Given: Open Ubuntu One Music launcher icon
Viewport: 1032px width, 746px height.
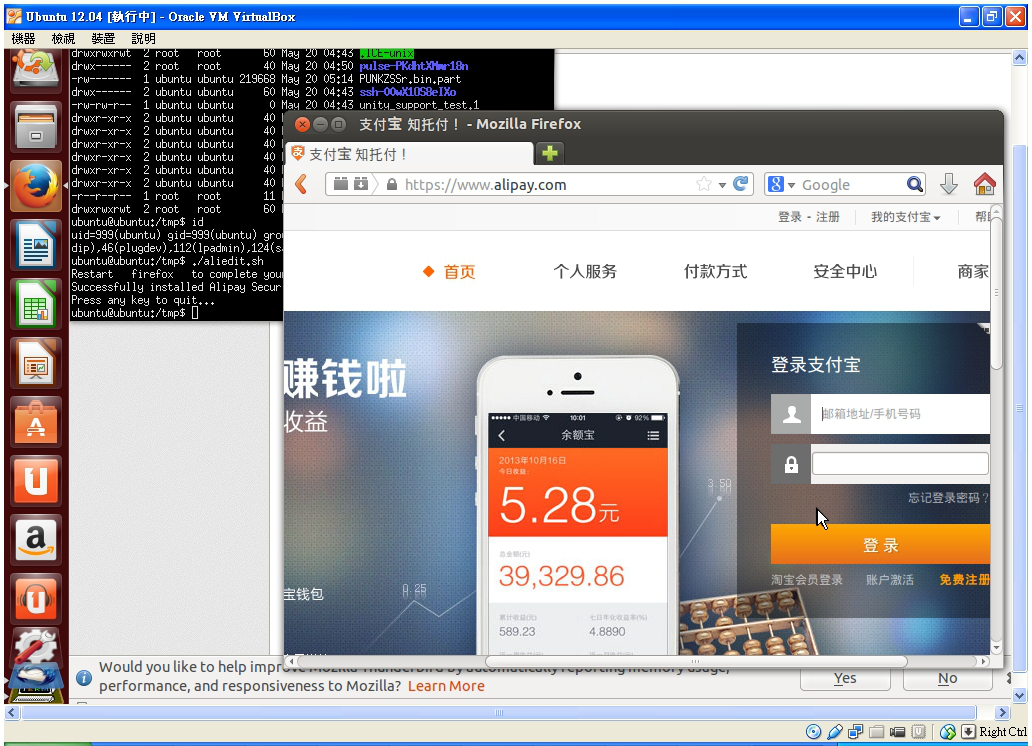Looking at the screenshot, I should coord(36,599).
